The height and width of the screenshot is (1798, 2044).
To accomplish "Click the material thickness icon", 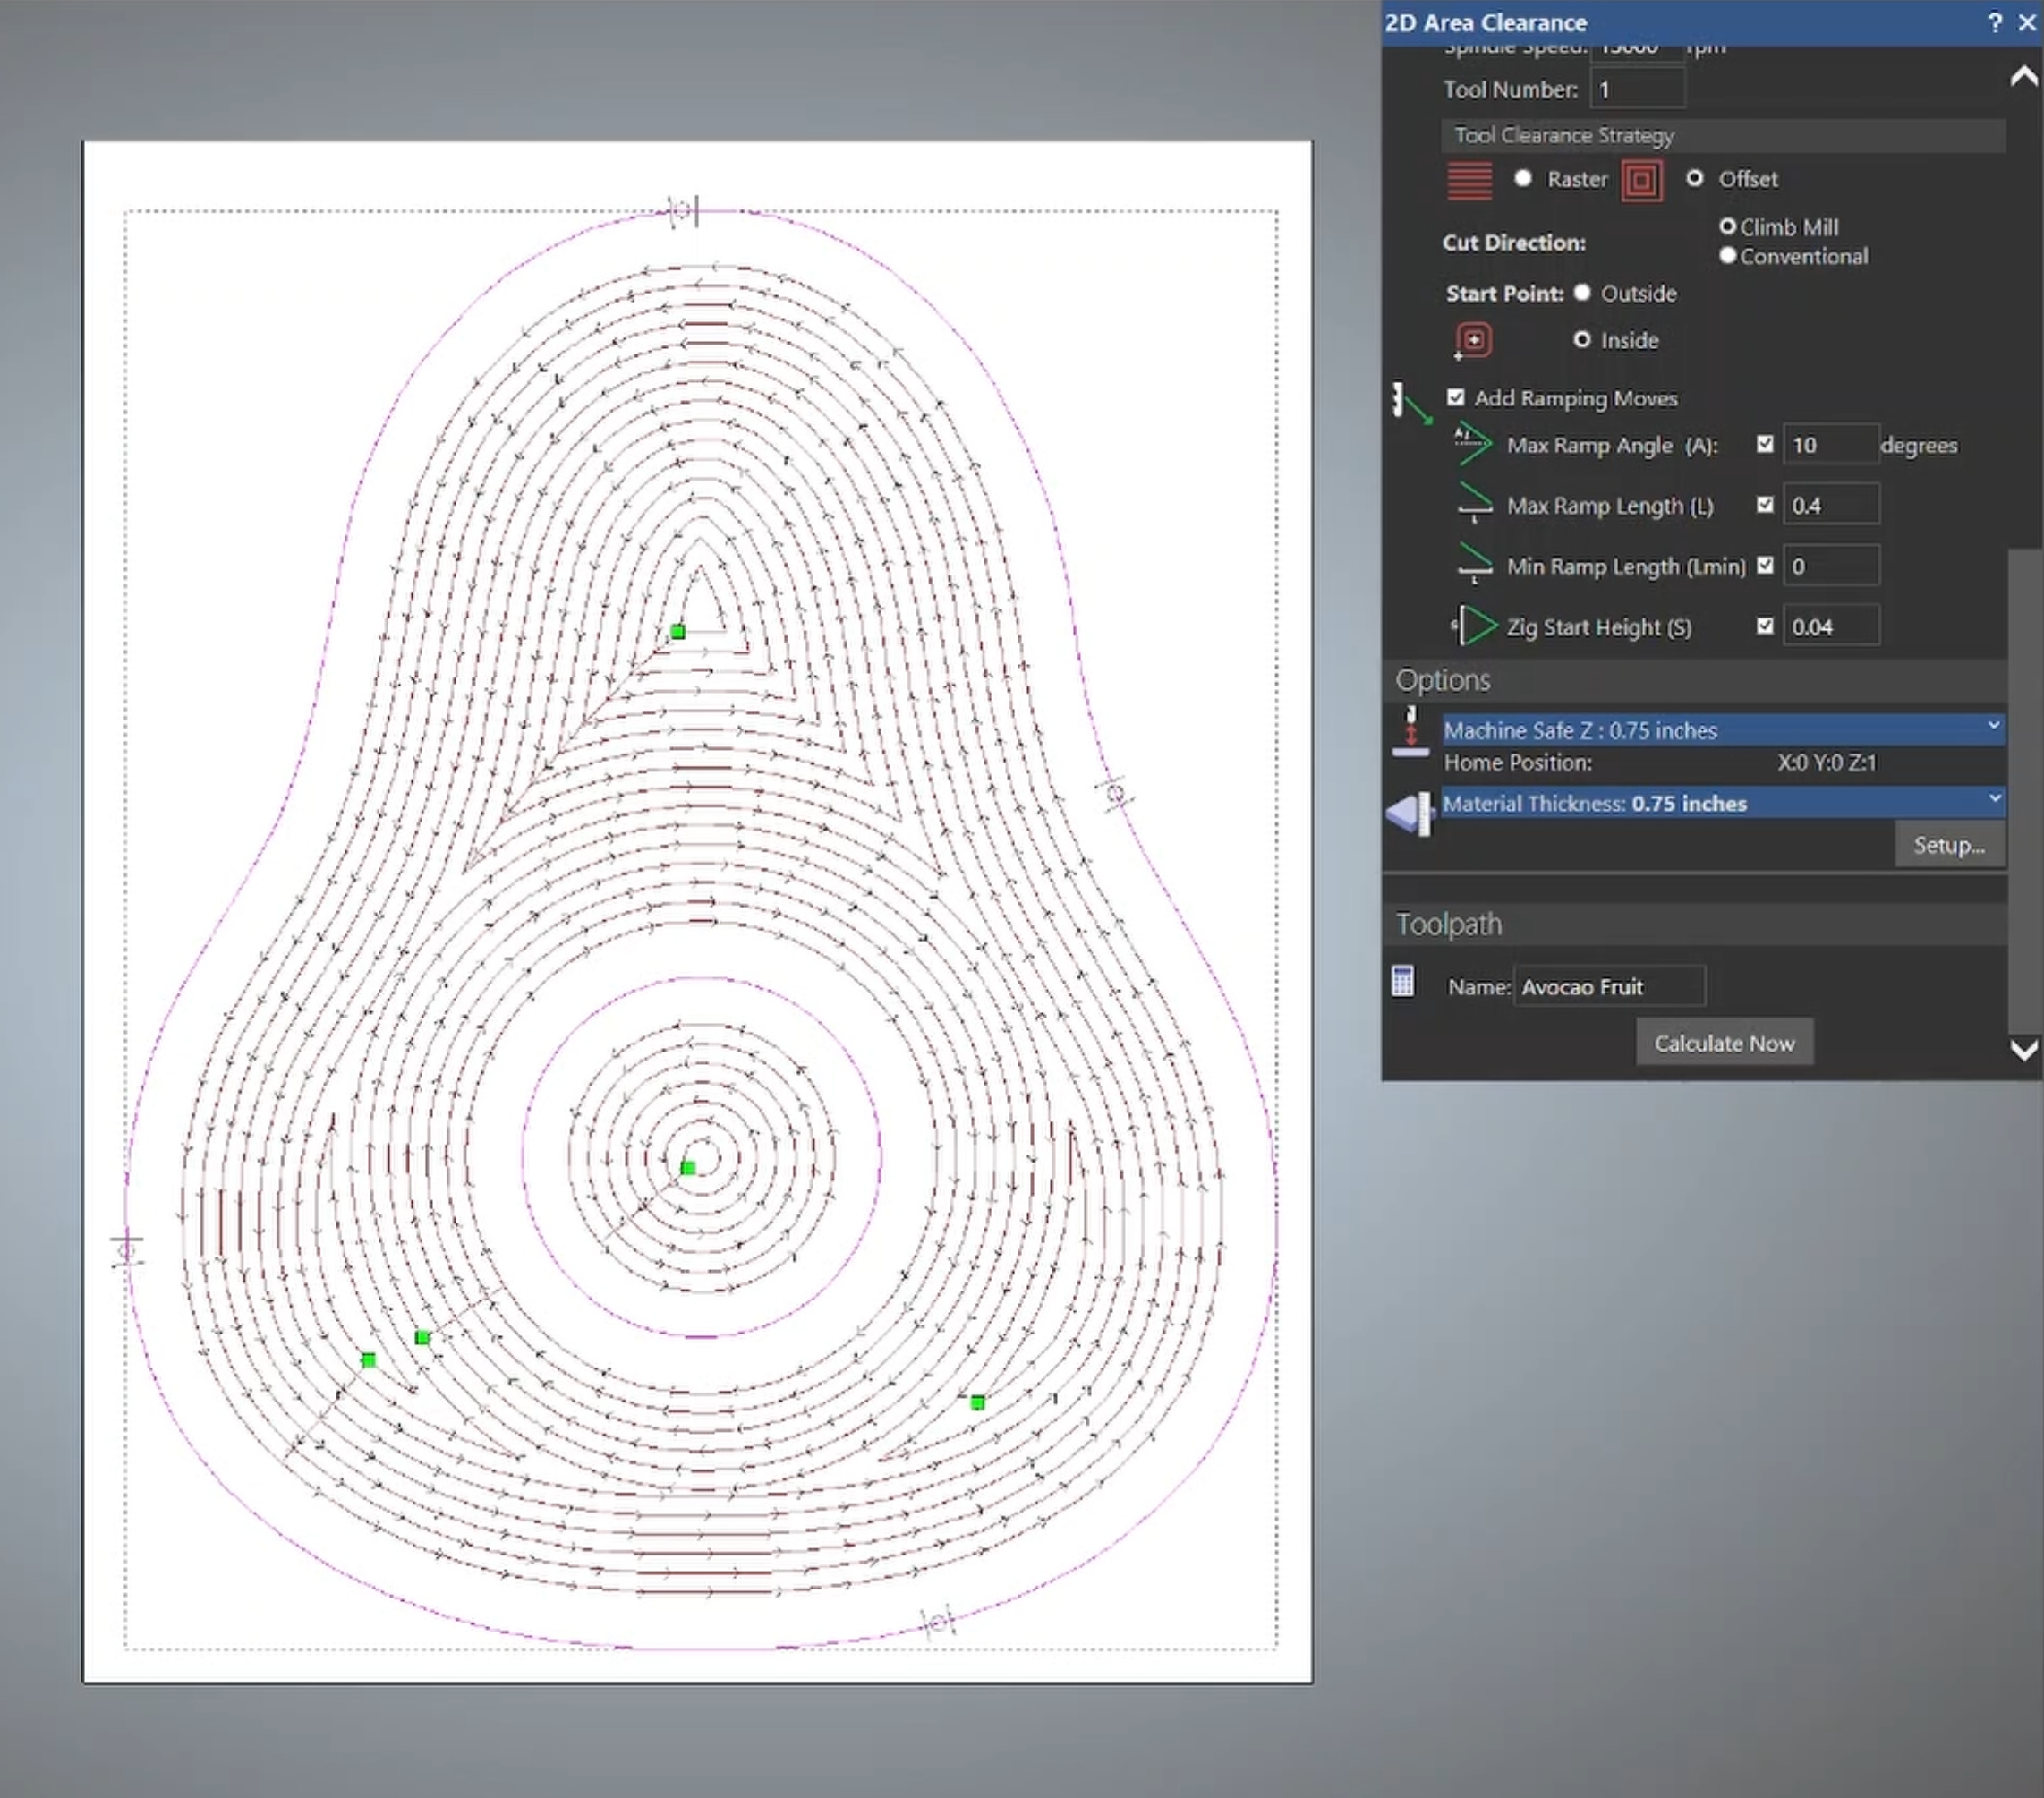I will pos(1410,813).
